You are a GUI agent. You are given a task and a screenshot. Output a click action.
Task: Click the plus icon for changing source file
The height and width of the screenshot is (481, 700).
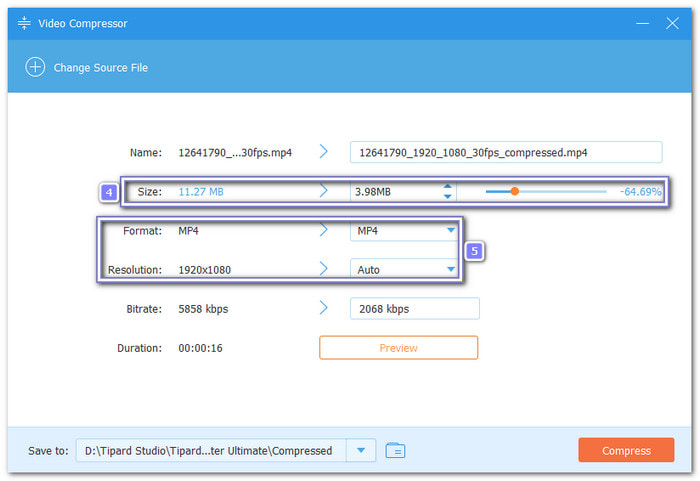coord(36,67)
